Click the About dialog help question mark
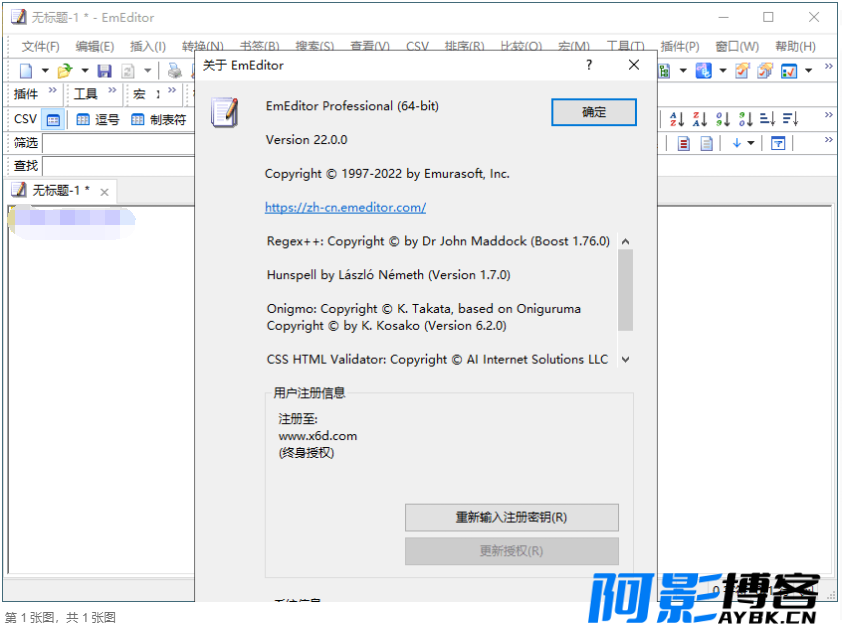 click(589, 65)
